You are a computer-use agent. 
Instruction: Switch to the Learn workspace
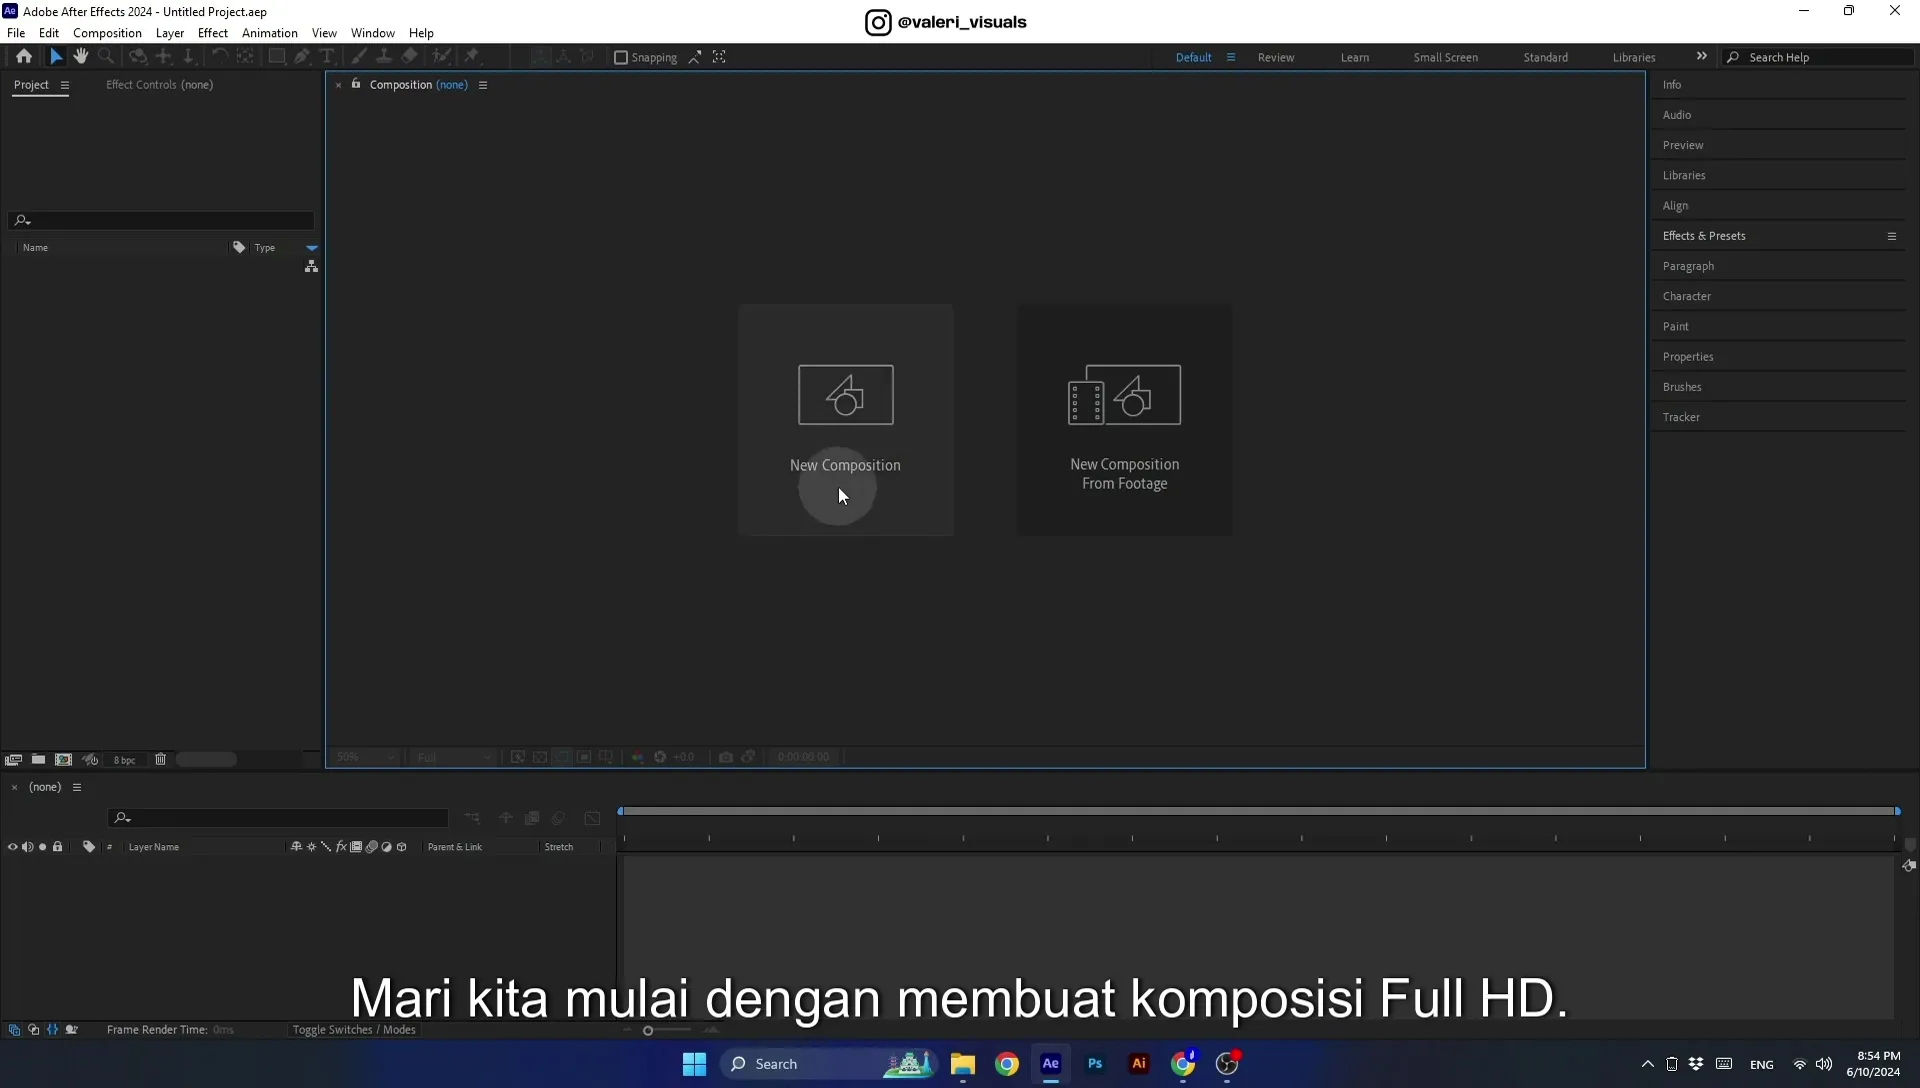click(1355, 57)
